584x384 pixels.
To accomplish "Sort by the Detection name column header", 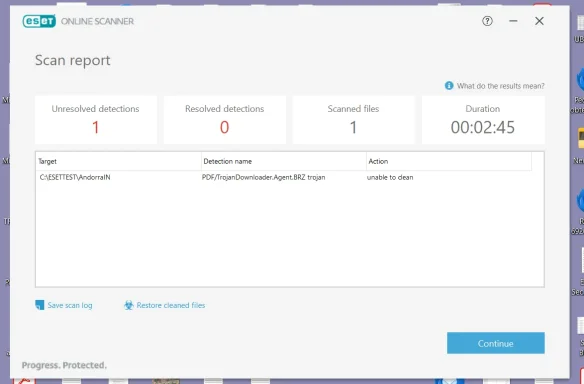I will click(284, 161).
